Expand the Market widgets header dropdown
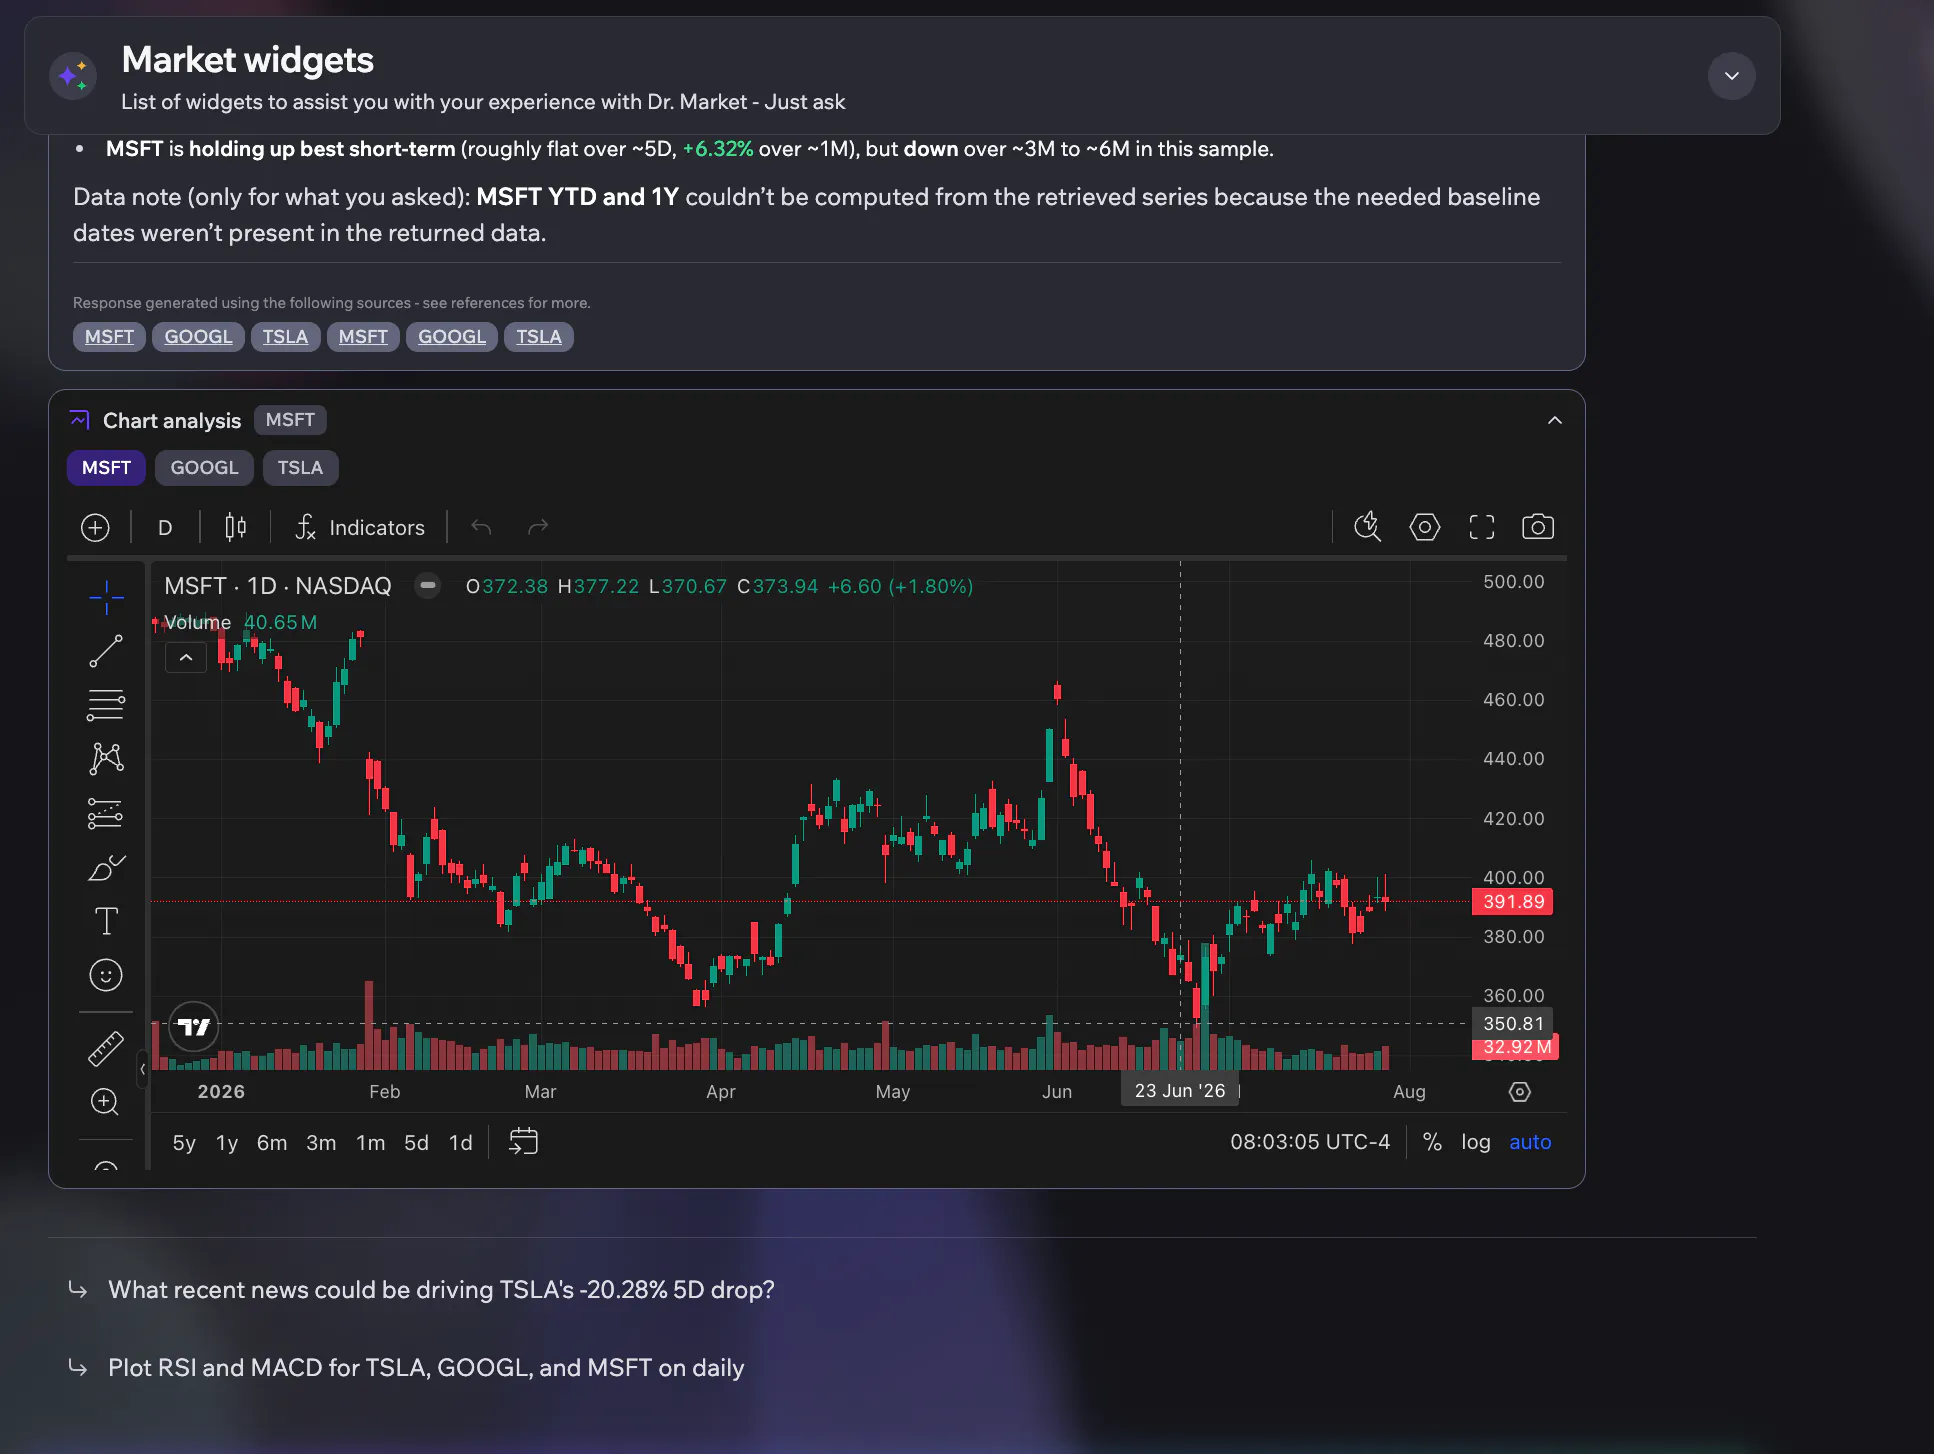Image resolution: width=1934 pixels, height=1454 pixels. coord(1731,76)
